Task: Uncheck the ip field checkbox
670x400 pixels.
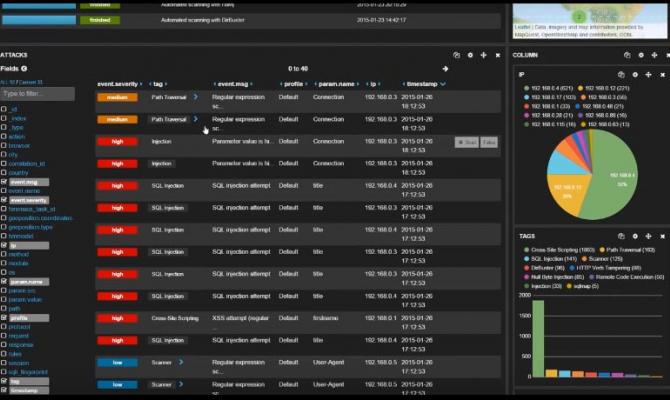Action: pyautogui.click(x=4, y=245)
